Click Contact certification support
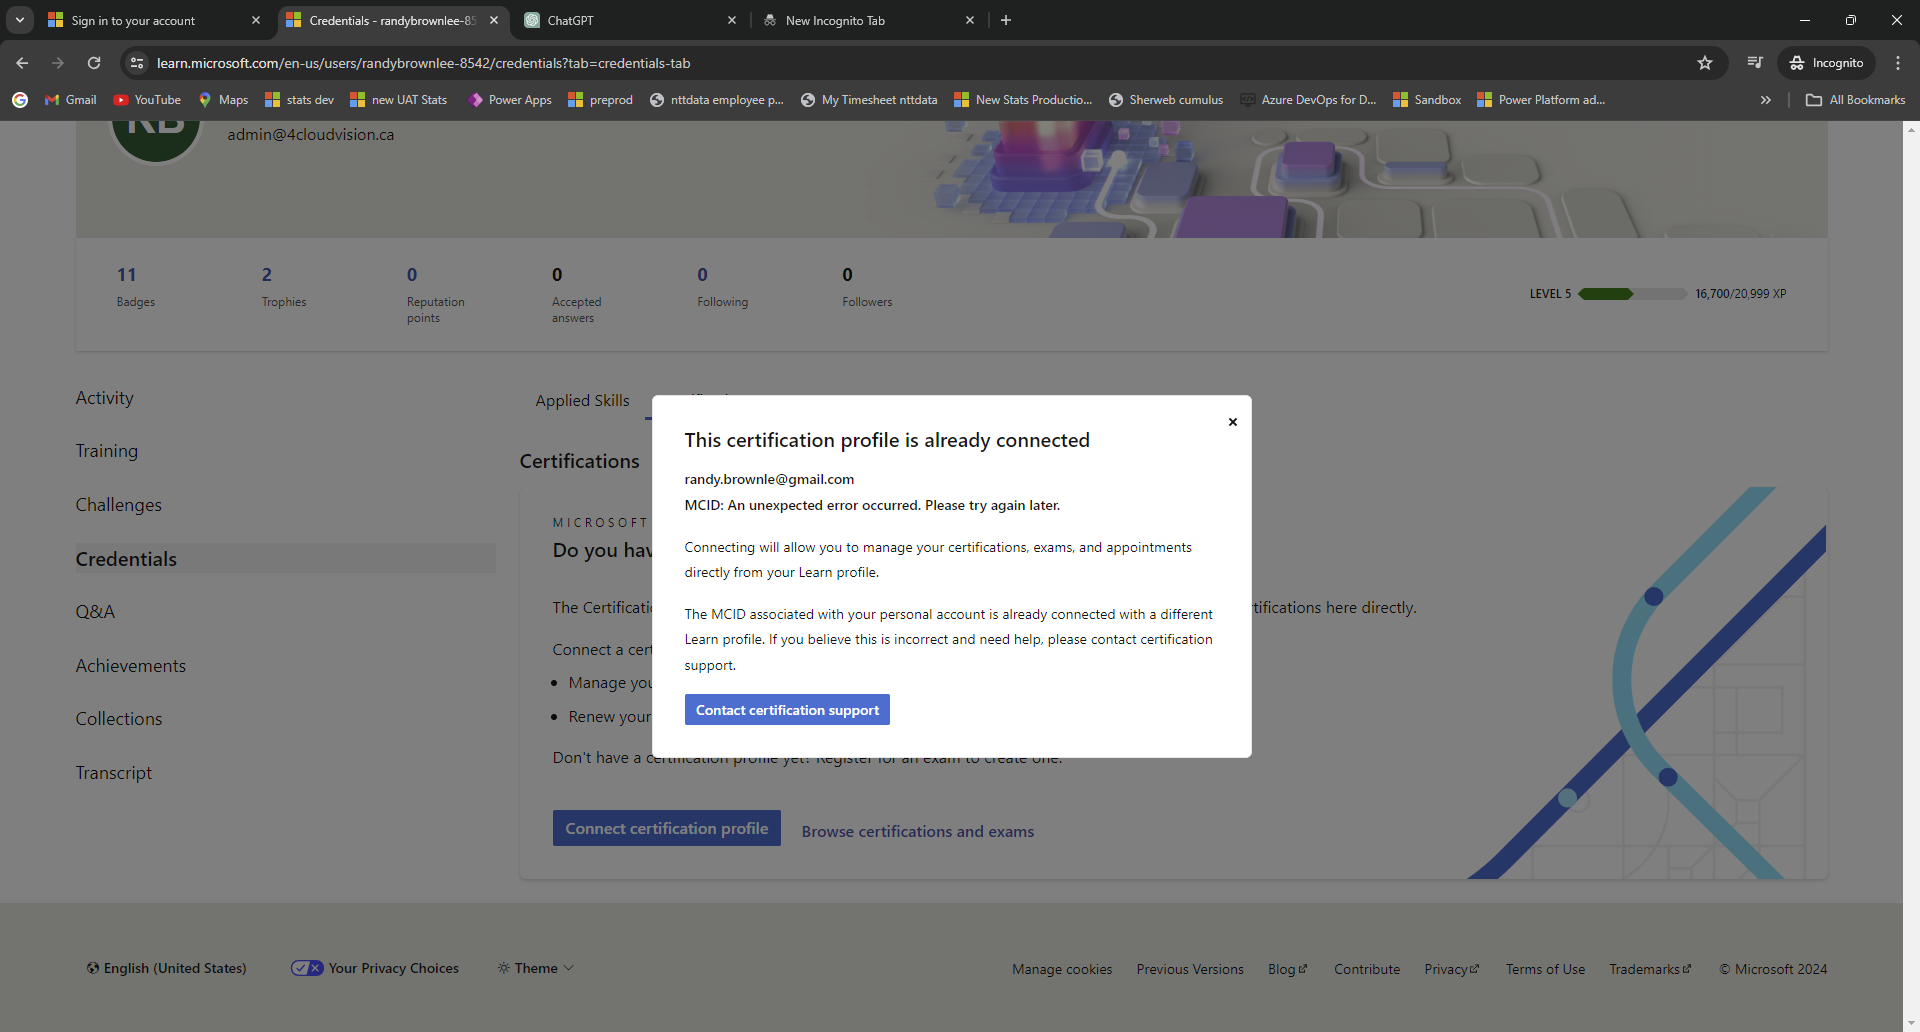The width and height of the screenshot is (1920, 1032). pyautogui.click(x=786, y=709)
